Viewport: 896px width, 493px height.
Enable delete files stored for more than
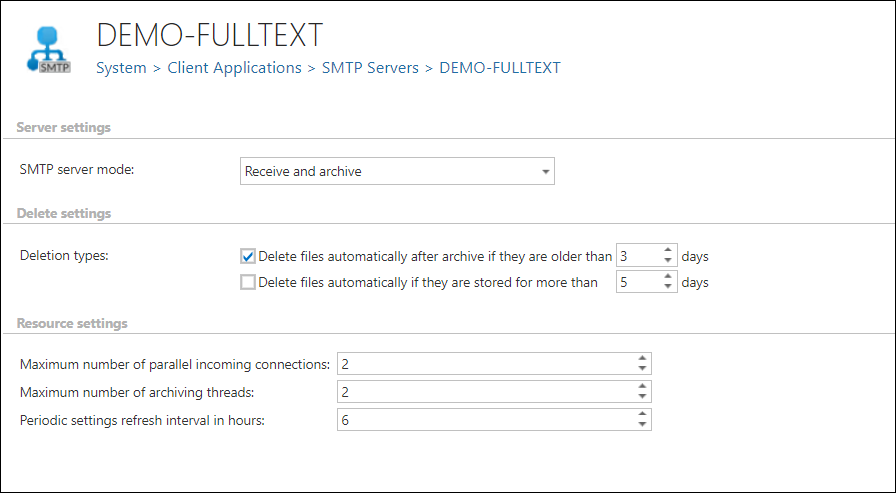[x=248, y=282]
